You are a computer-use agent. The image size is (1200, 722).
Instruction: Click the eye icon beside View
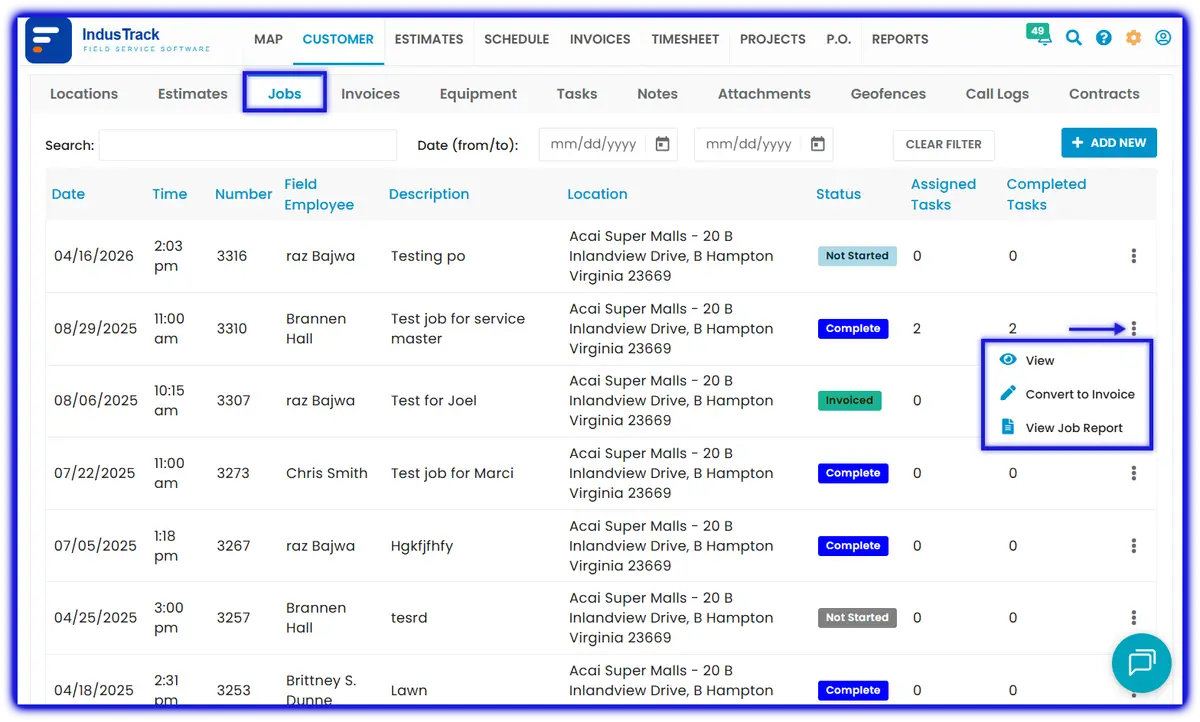[x=1008, y=360]
